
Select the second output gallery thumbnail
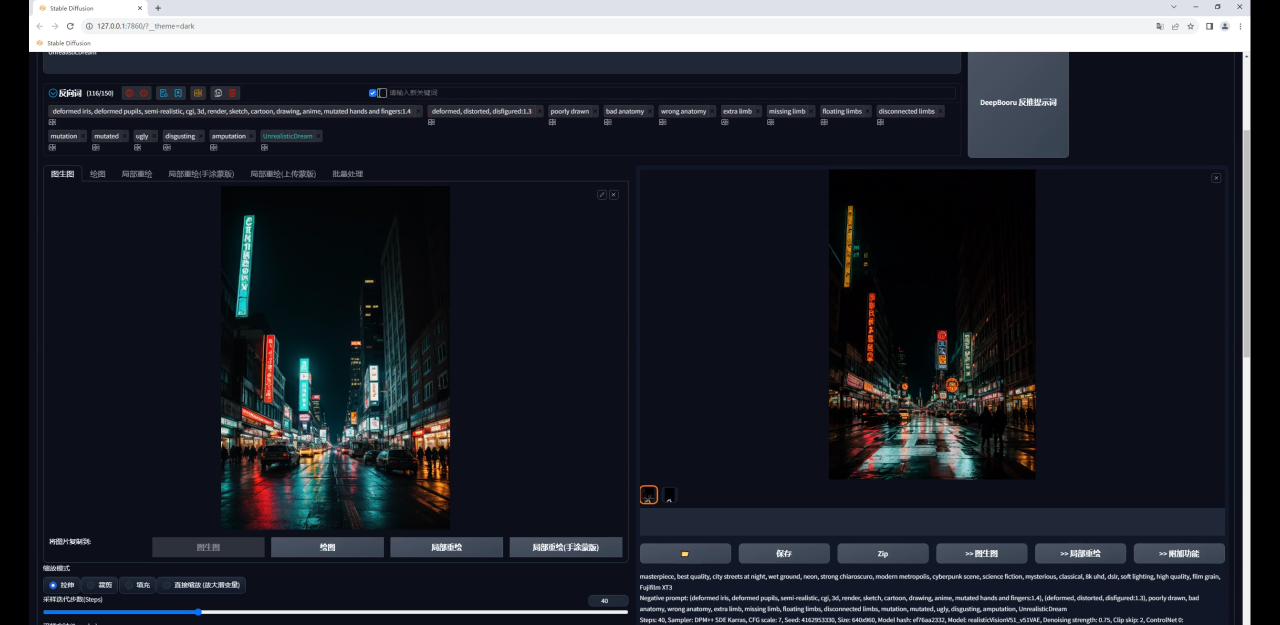coord(669,495)
